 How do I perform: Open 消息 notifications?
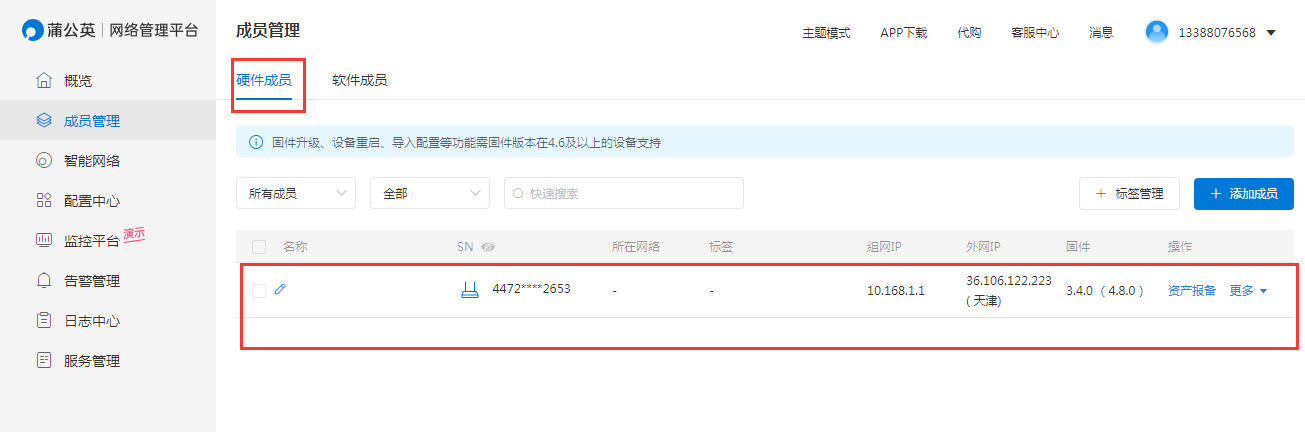pyautogui.click(x=1101, y=32)
